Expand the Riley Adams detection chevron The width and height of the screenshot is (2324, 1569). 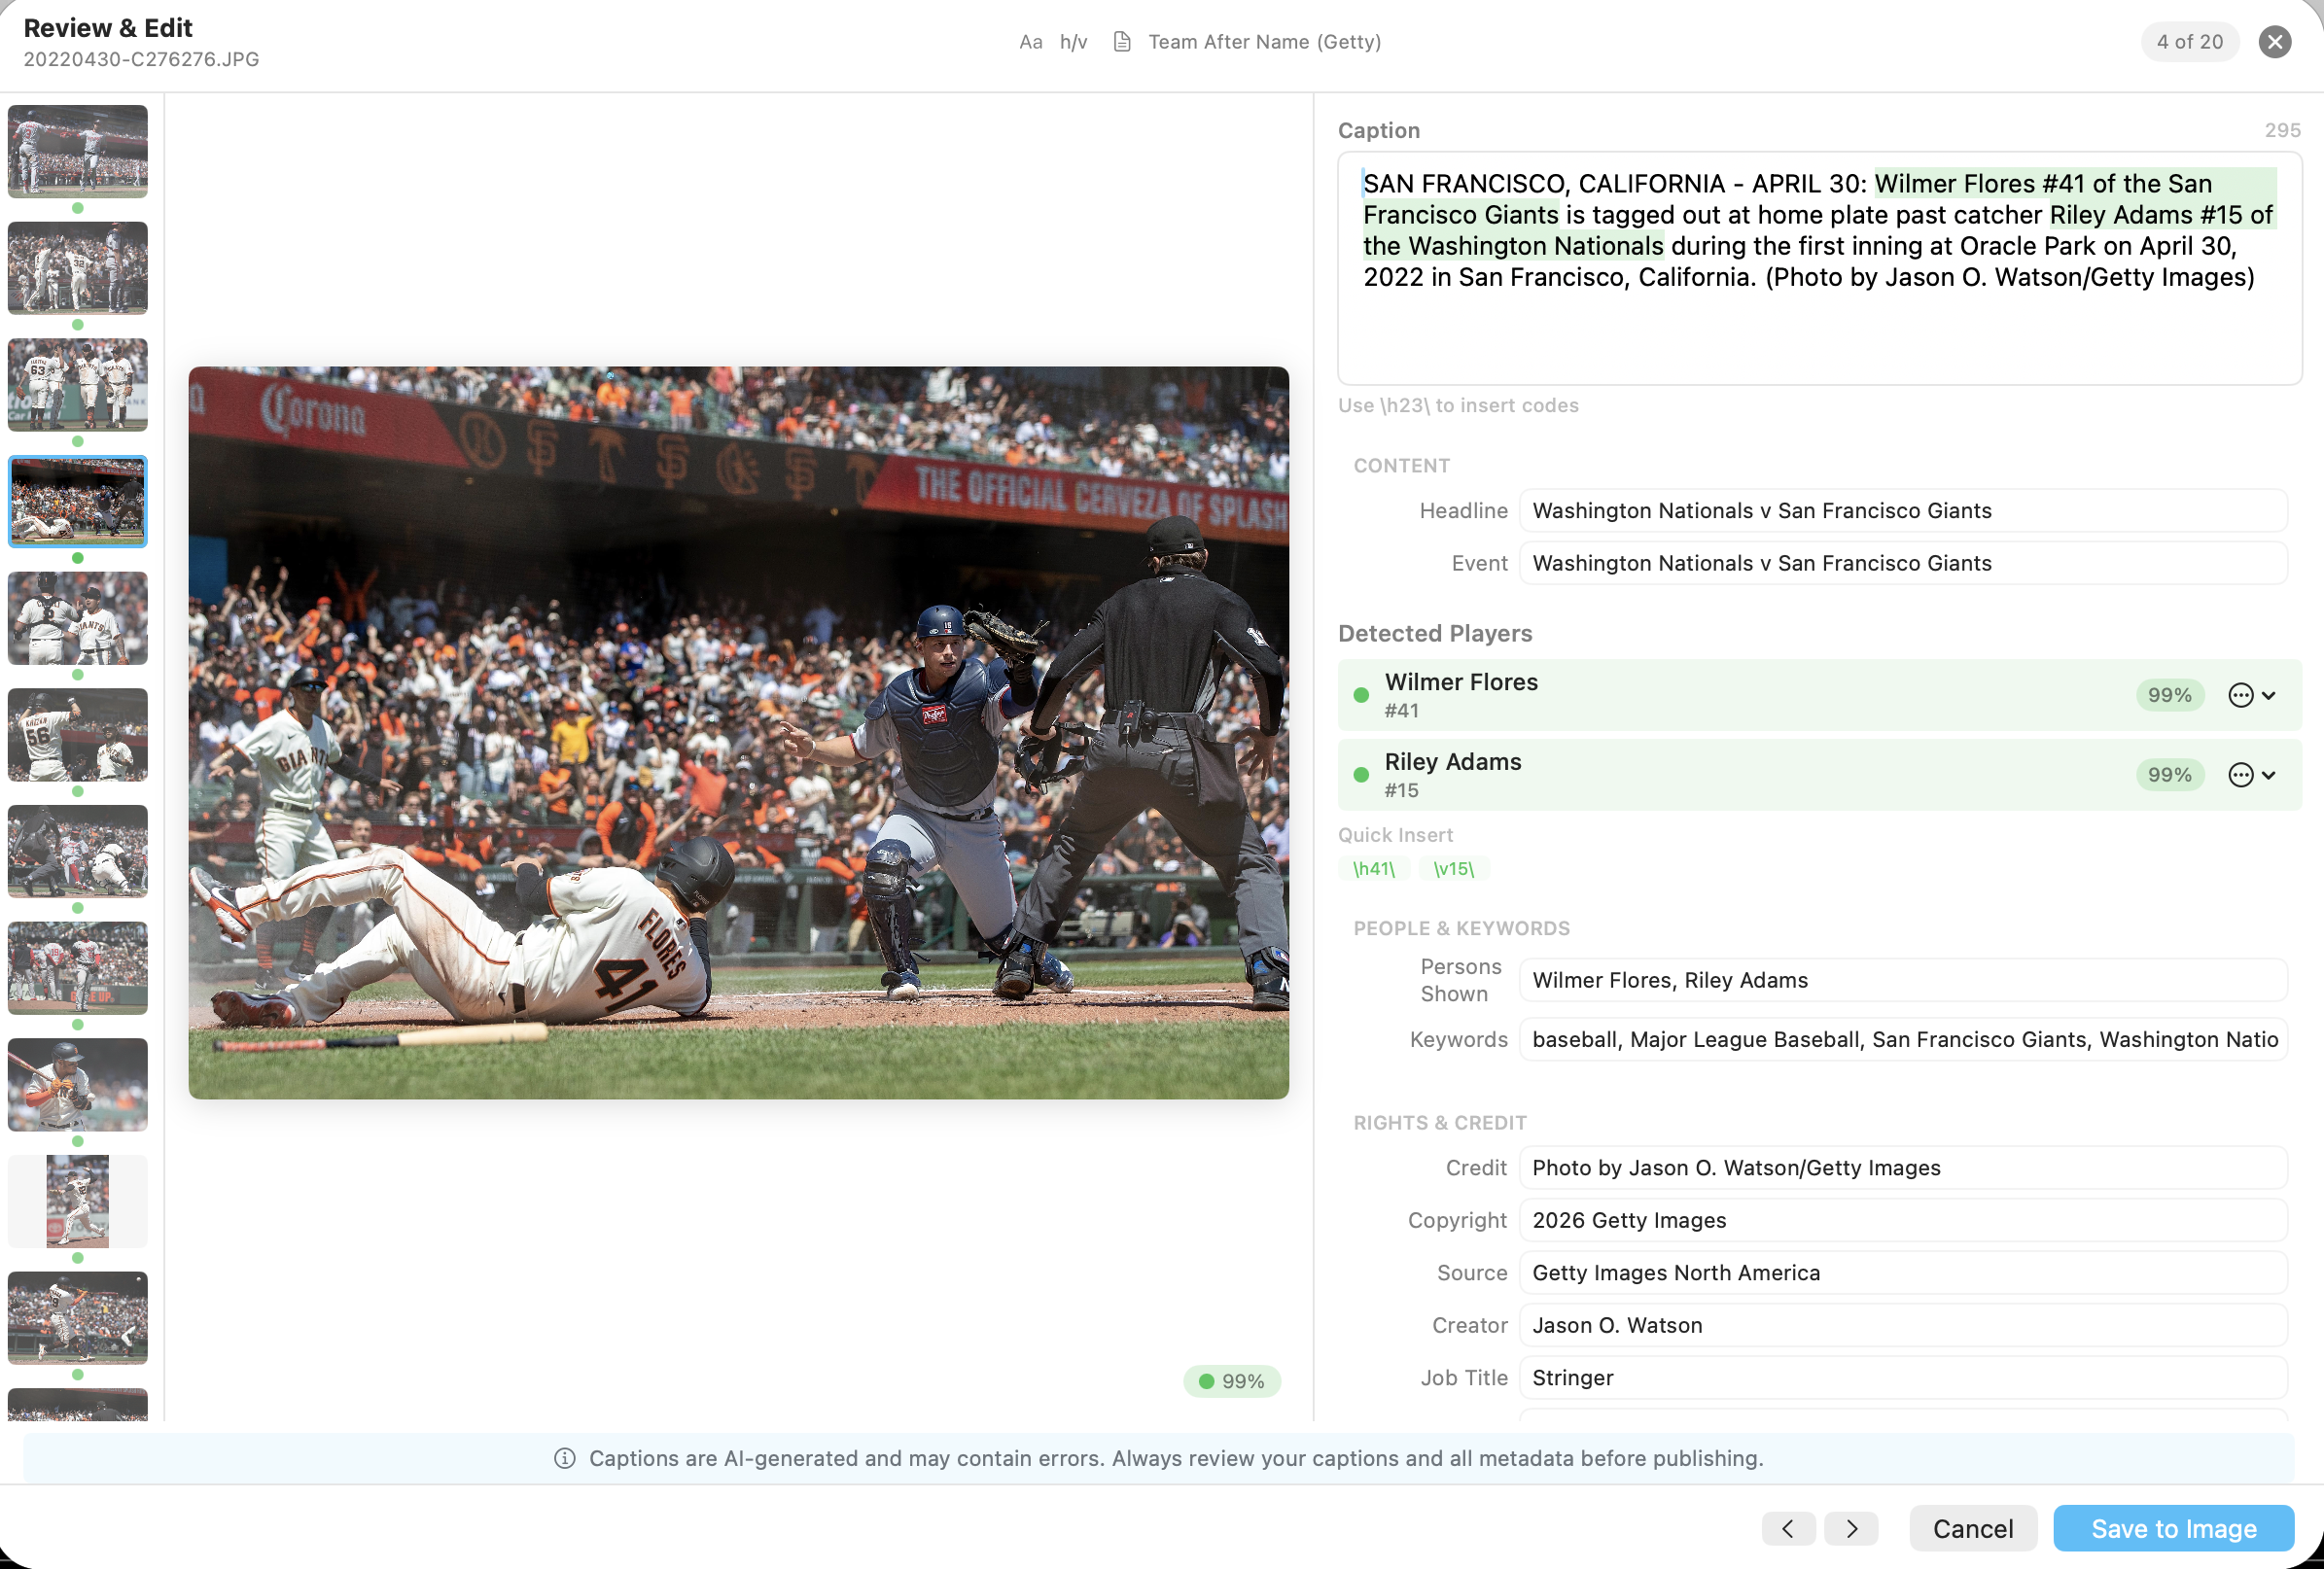2268,774
